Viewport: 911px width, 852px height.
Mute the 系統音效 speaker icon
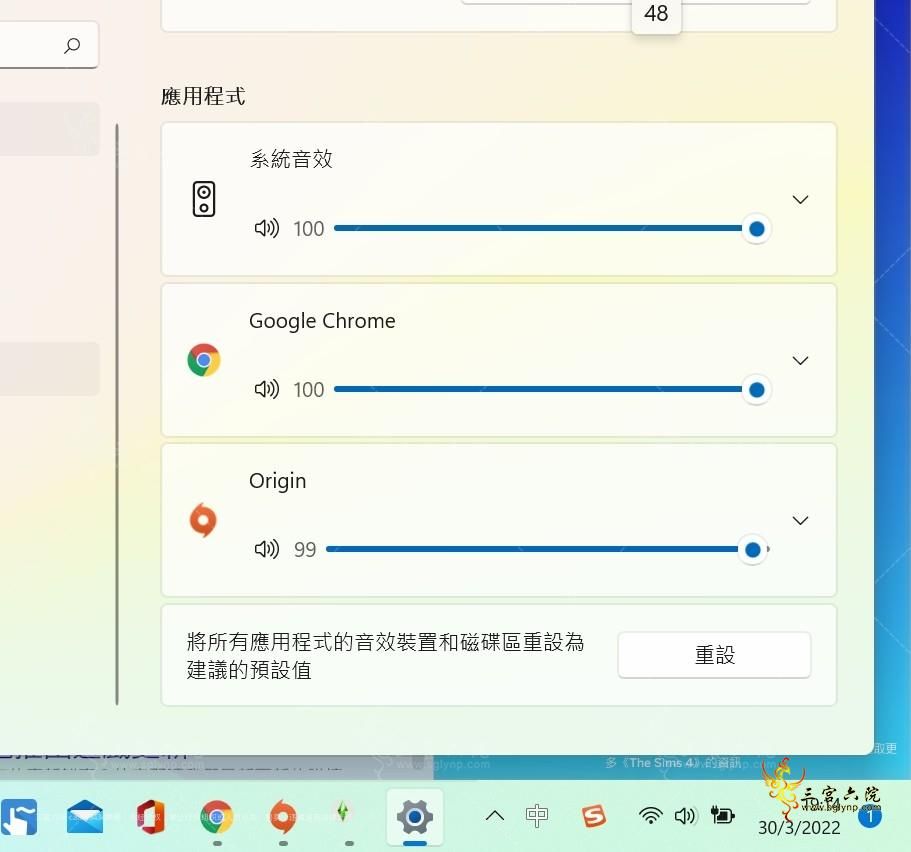coord(267,228)
